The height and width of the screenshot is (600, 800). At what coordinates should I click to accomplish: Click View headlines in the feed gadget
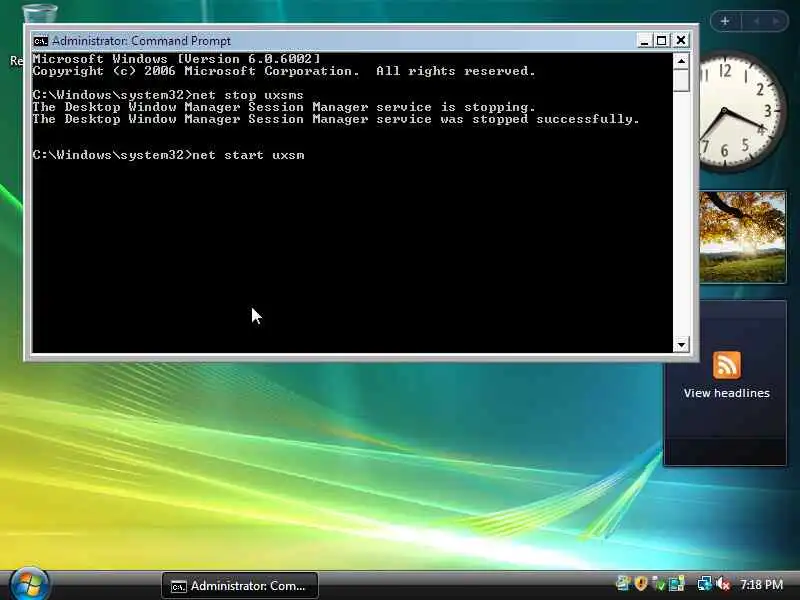(727, 393)
